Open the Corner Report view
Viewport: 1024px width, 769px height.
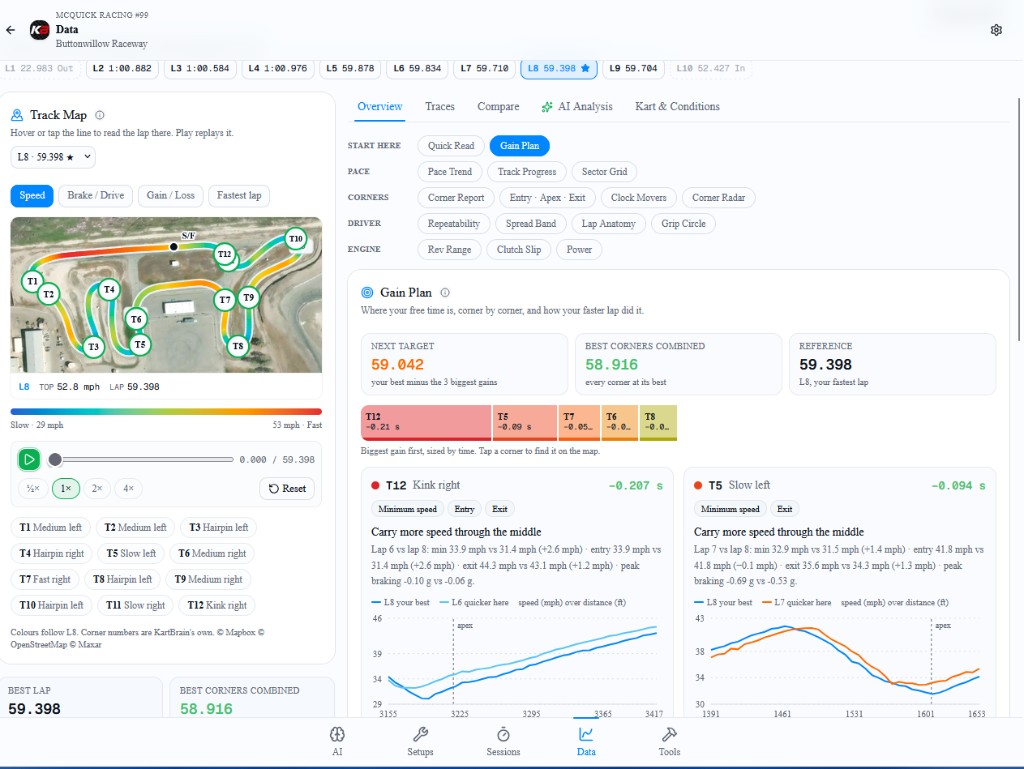456,197
